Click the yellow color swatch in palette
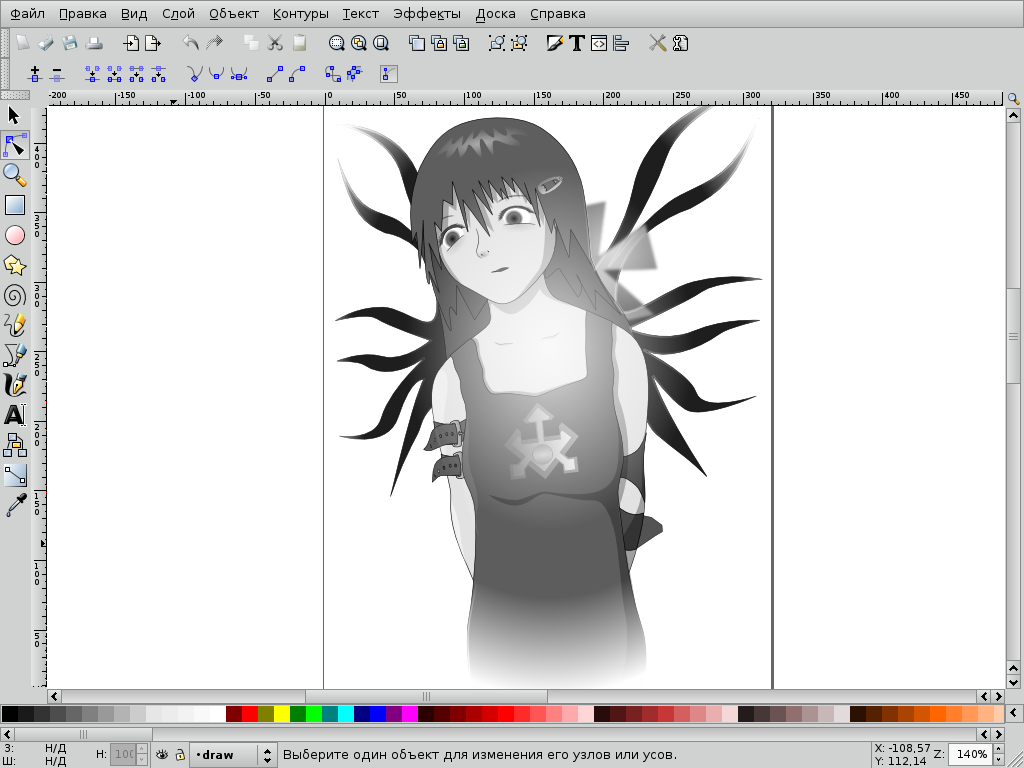The image size is (1024, 768). pyautogui.click(x=282, y=714)
